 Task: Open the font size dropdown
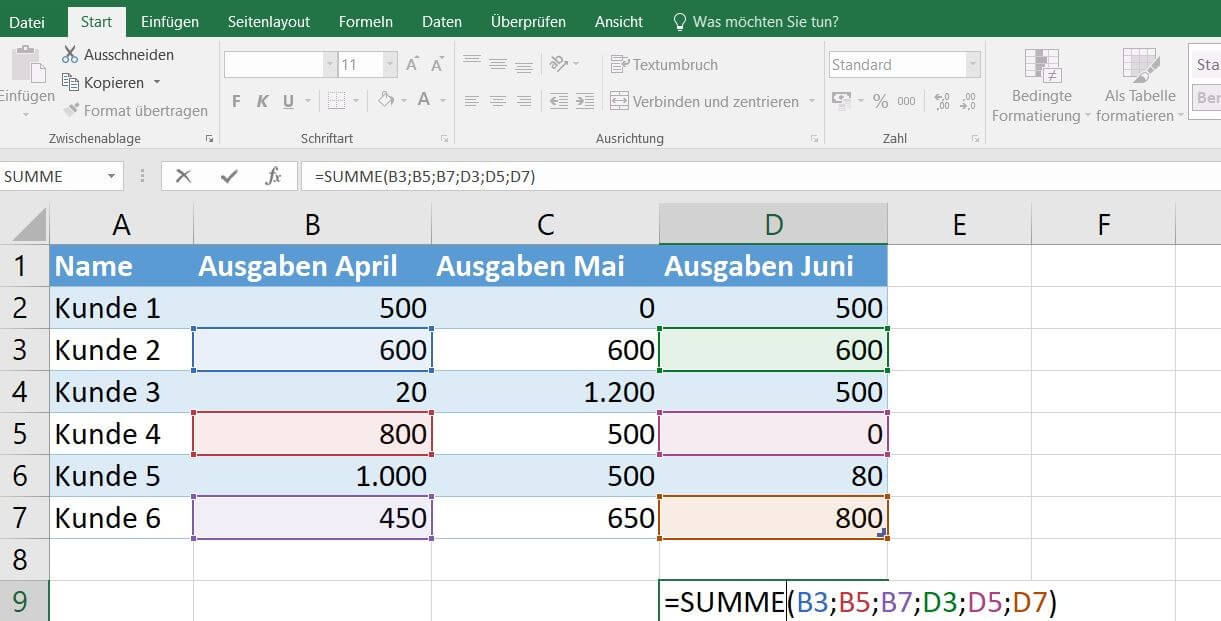click(x=390, y=65)
